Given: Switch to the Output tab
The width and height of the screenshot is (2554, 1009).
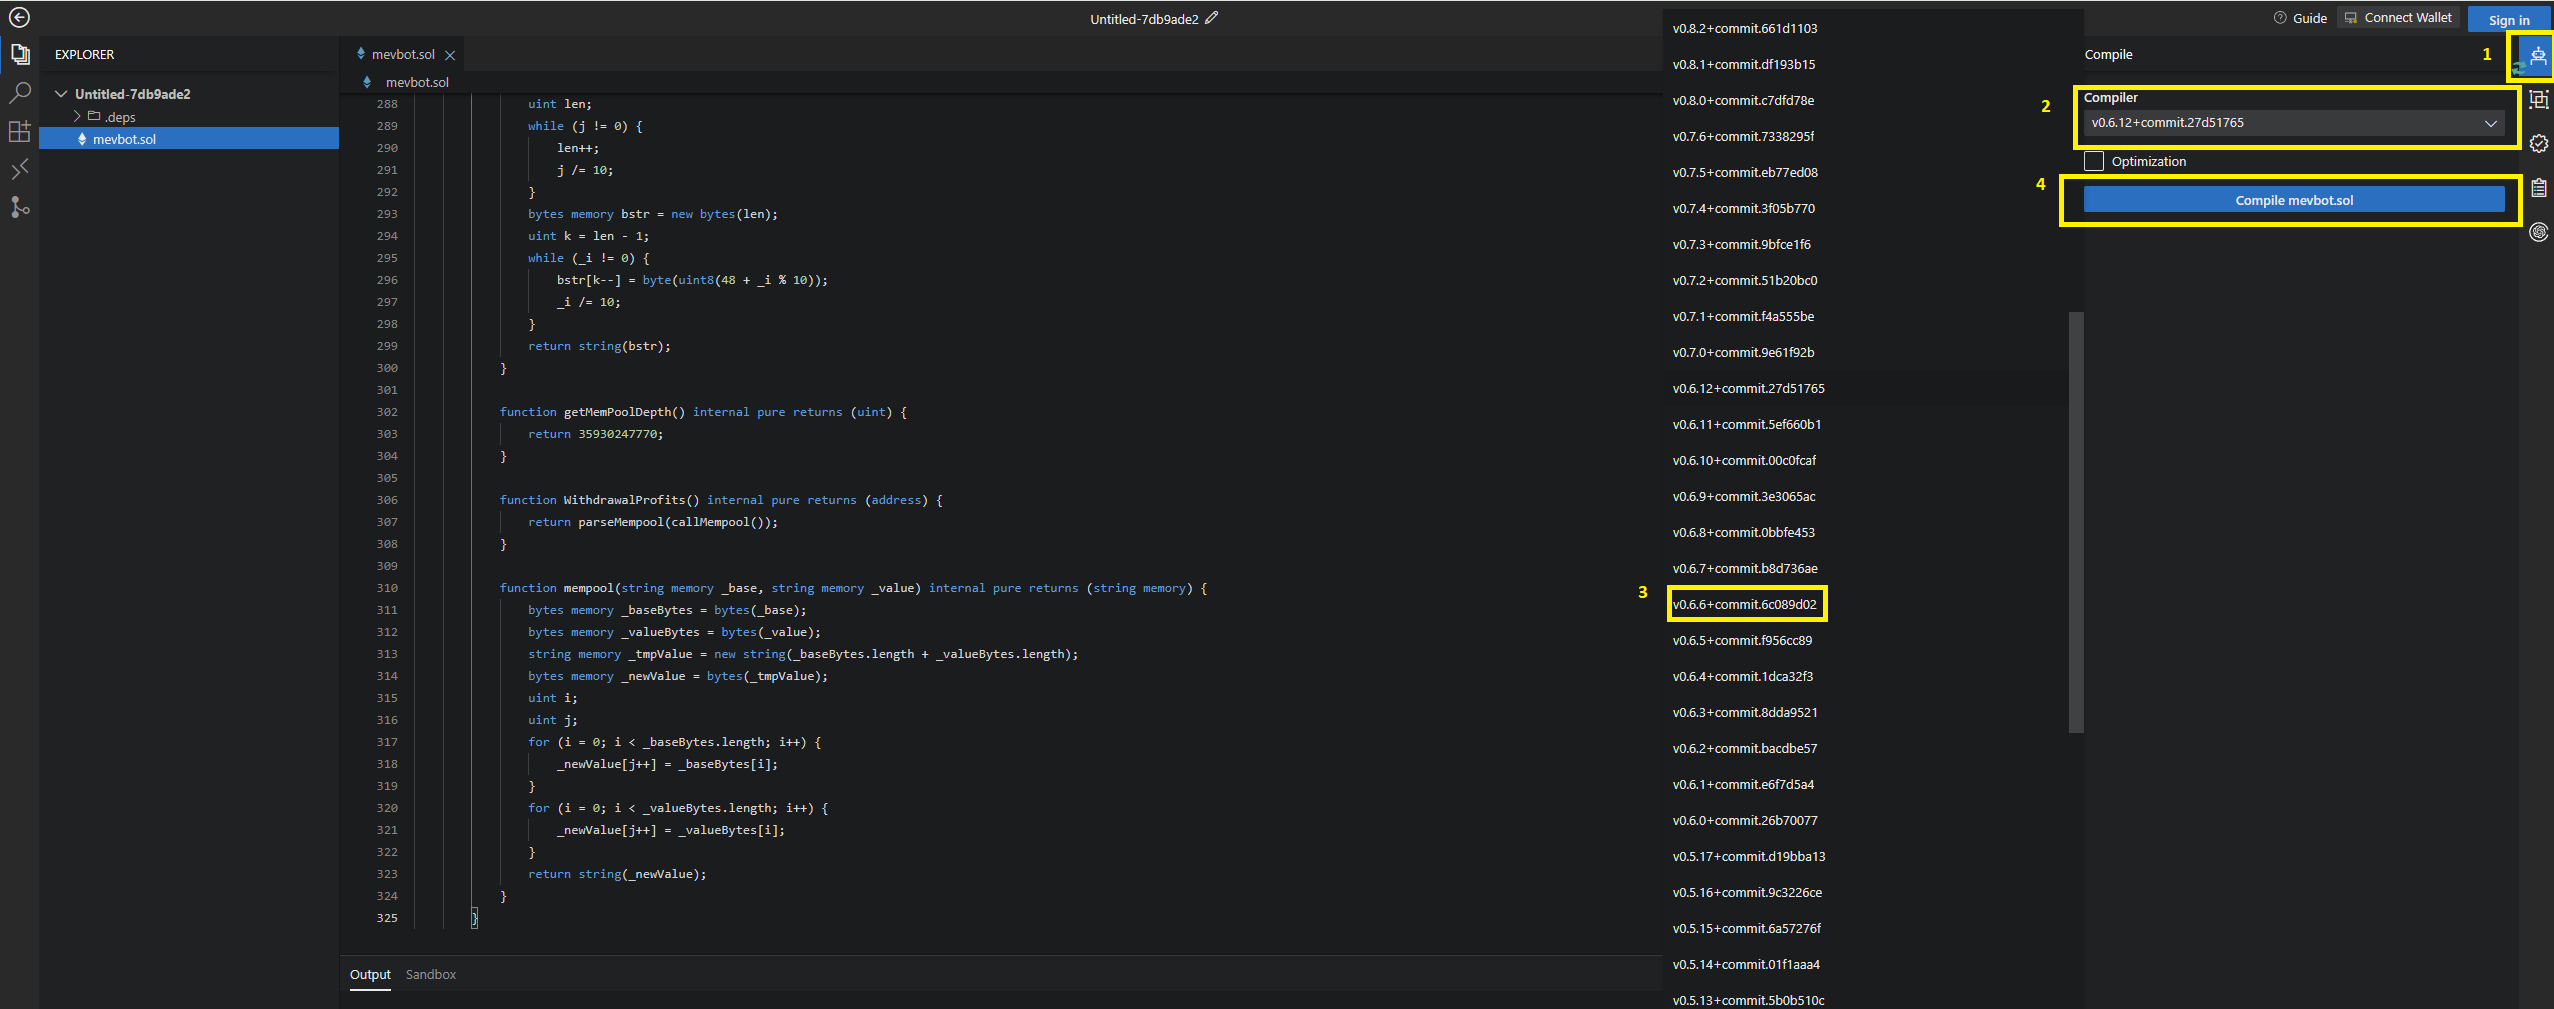Looking at the screenshot, I should [x=370, y=974].
